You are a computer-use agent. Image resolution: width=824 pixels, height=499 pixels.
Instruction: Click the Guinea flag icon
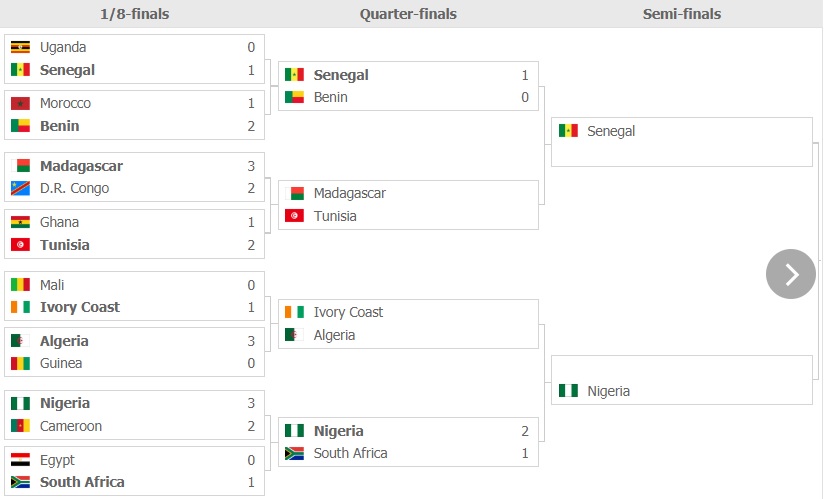click(20, 363)
